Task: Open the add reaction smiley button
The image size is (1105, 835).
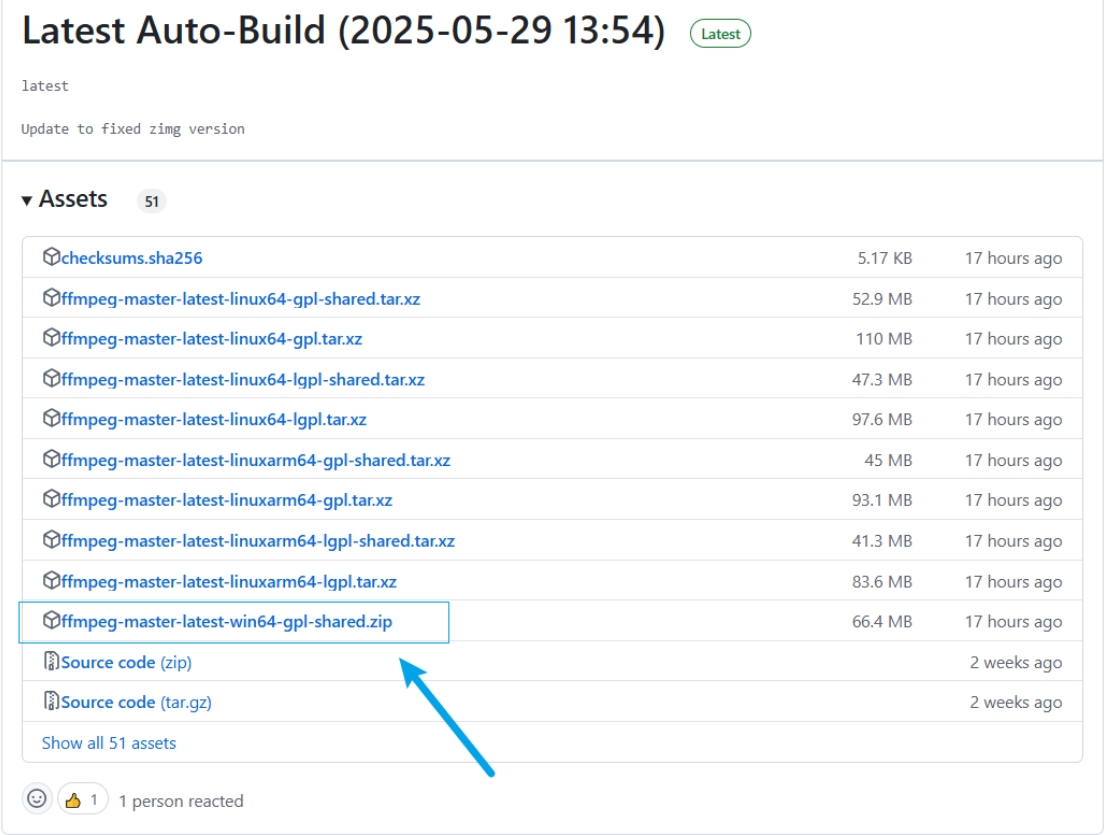Action: click(37, 799)
